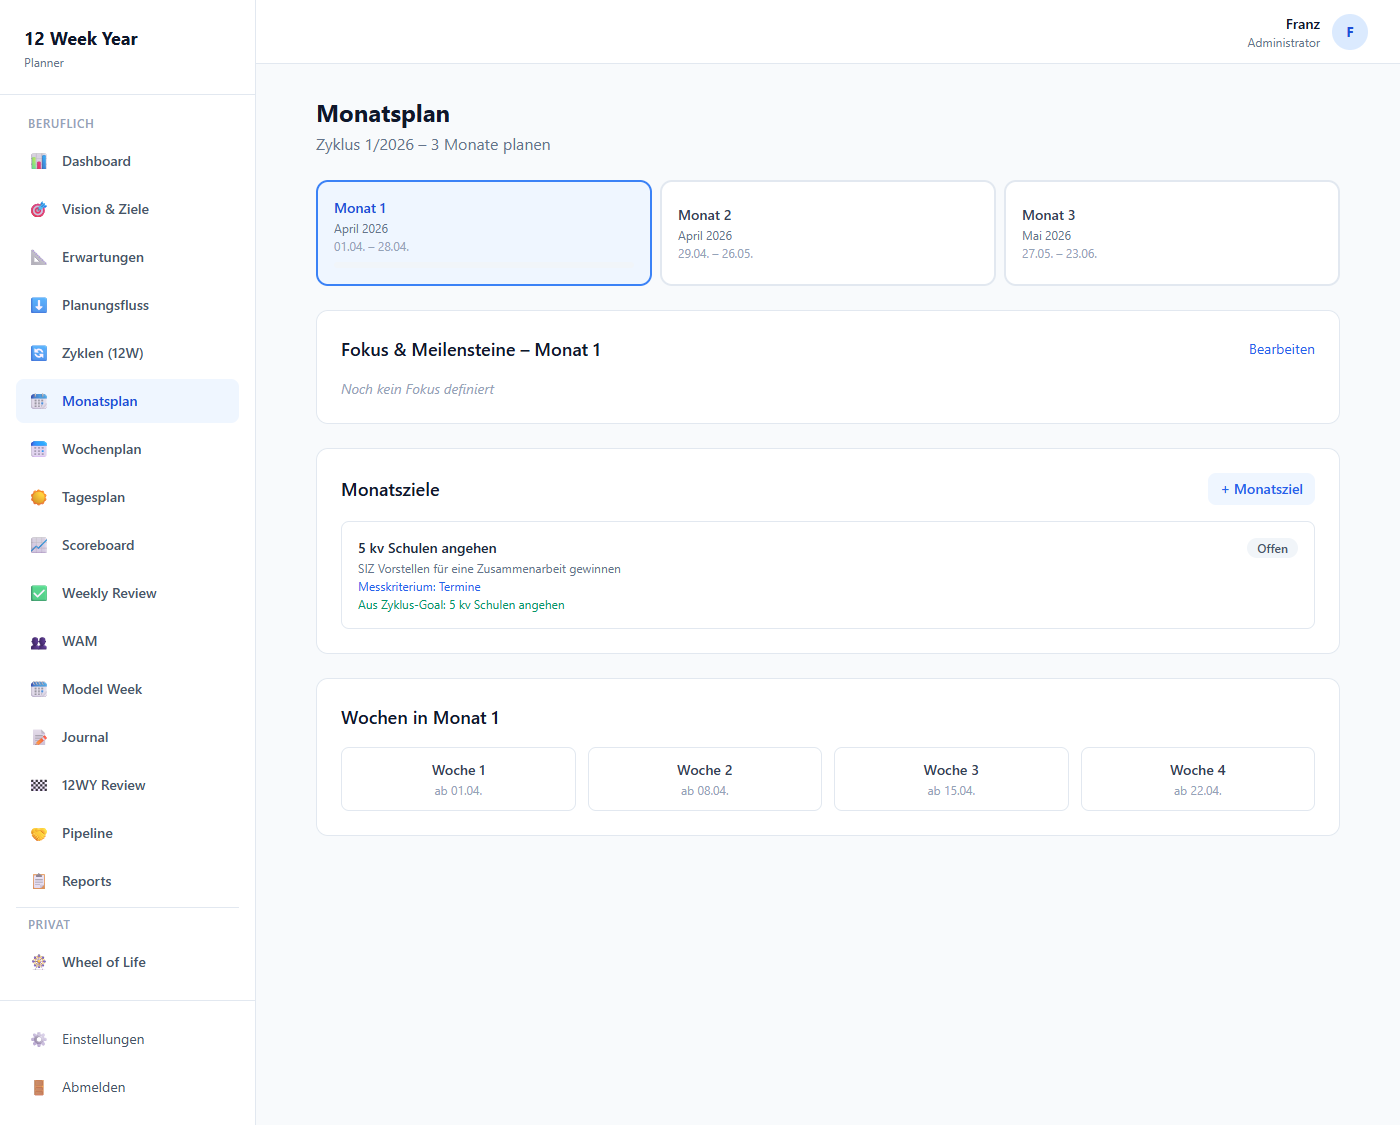
Task: Click the WAM people icon
Action: coord(39,642)
